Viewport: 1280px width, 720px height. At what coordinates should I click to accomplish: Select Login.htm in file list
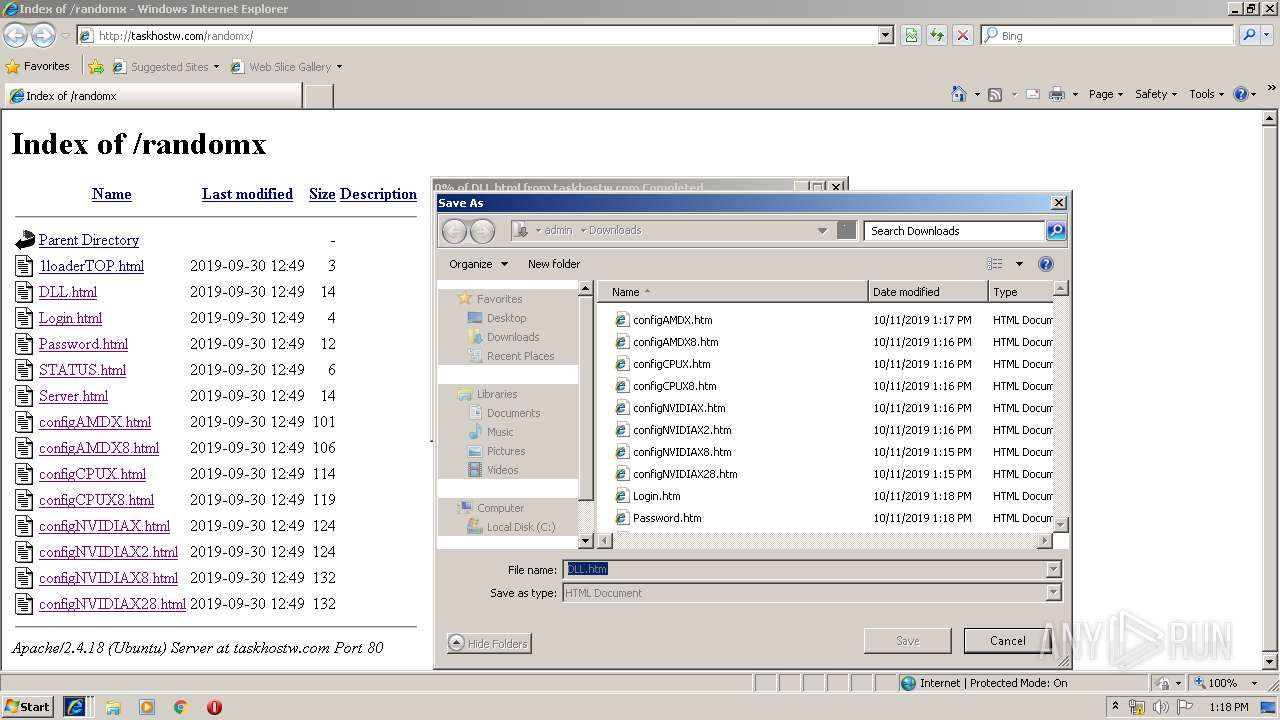click(x=656, y=496)
